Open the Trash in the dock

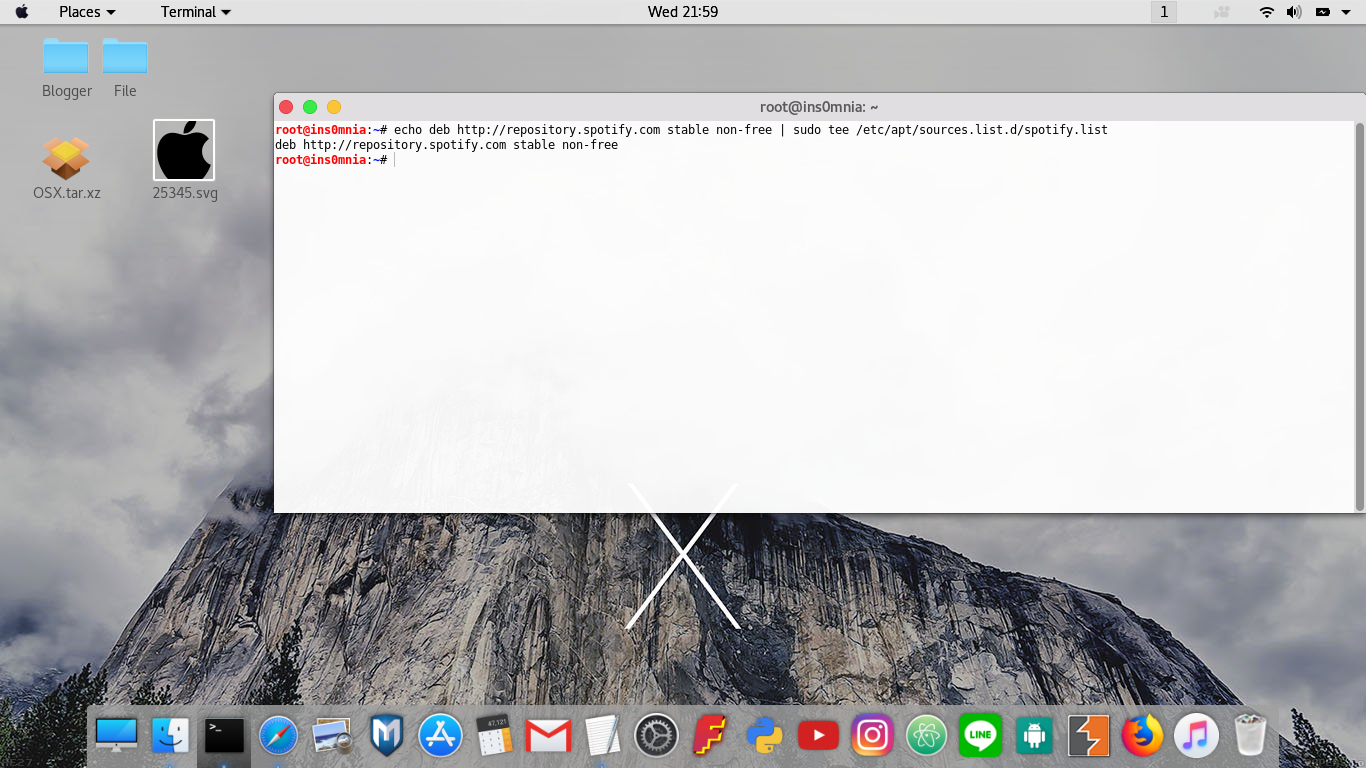coord(1250,735)
